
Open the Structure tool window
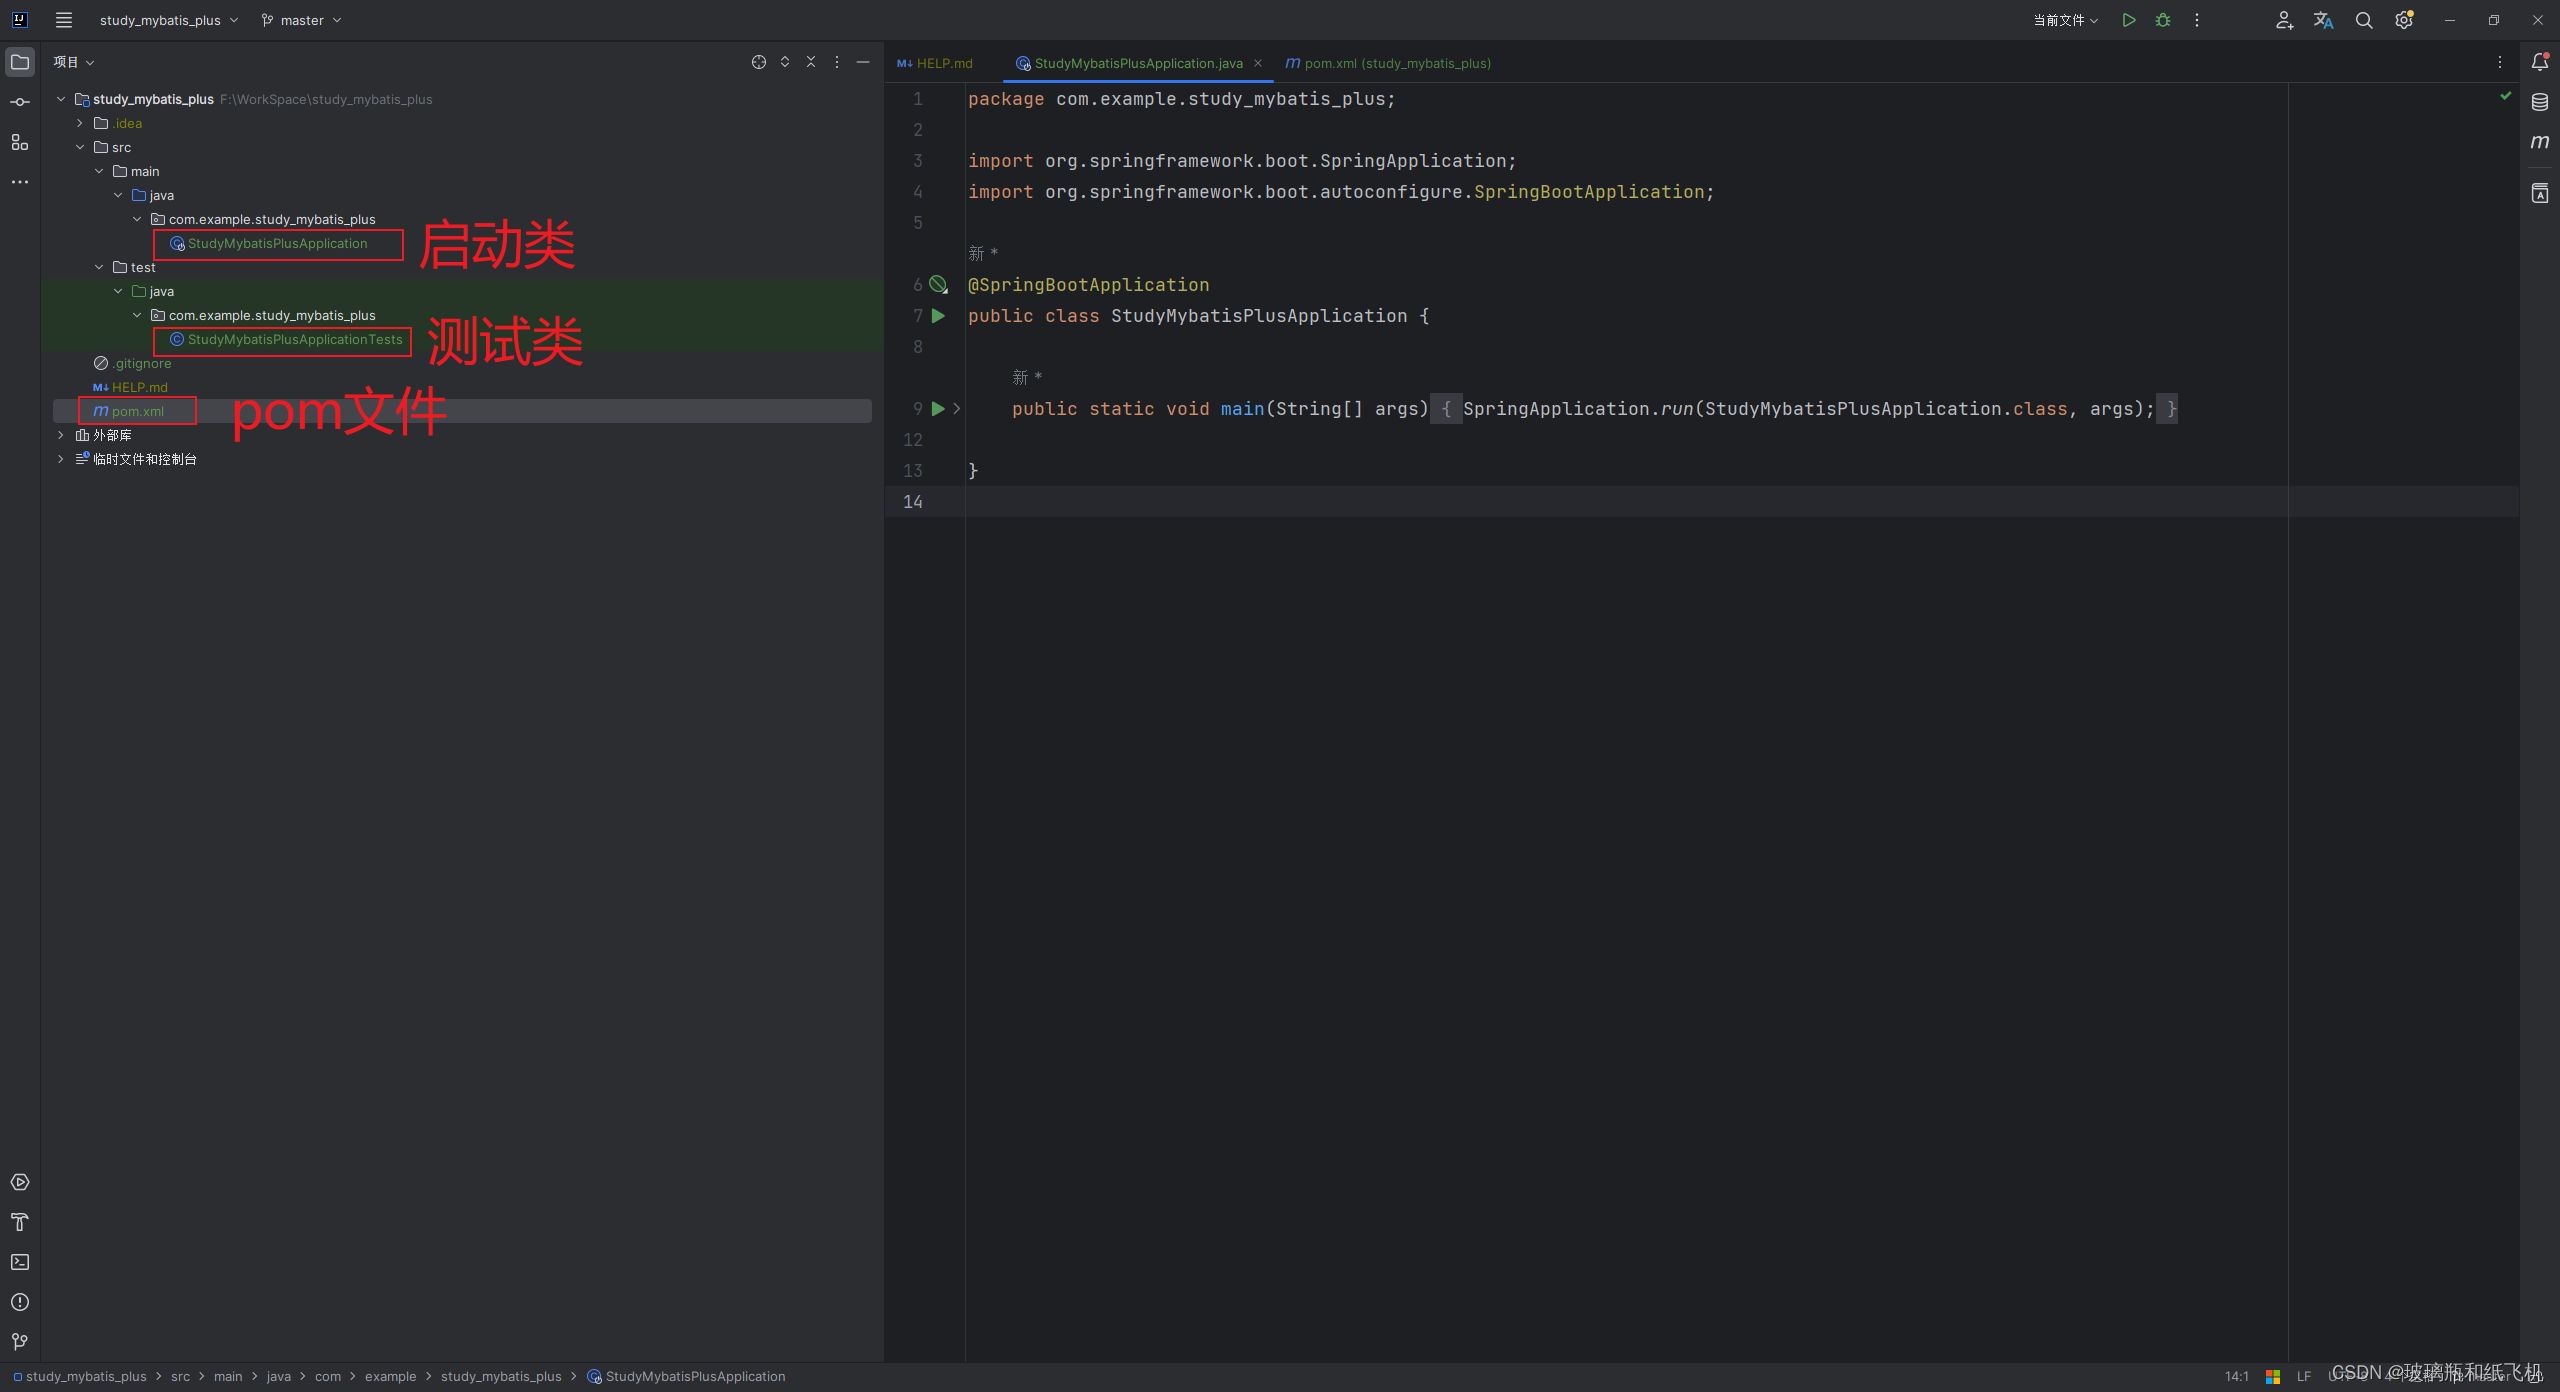20,142
